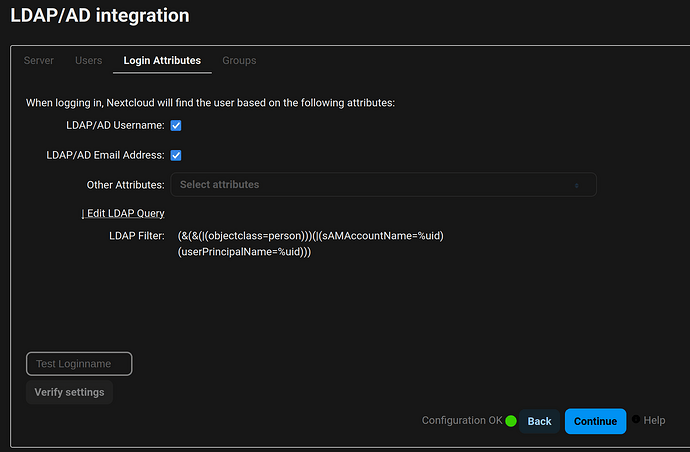
Task: Click the green Configuration OK status indicator
Action: click(511, 421)
